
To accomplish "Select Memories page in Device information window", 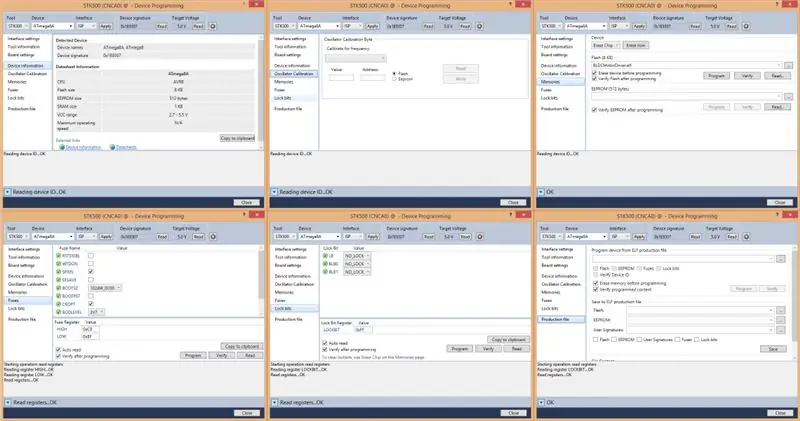I will tap(17, 82).
